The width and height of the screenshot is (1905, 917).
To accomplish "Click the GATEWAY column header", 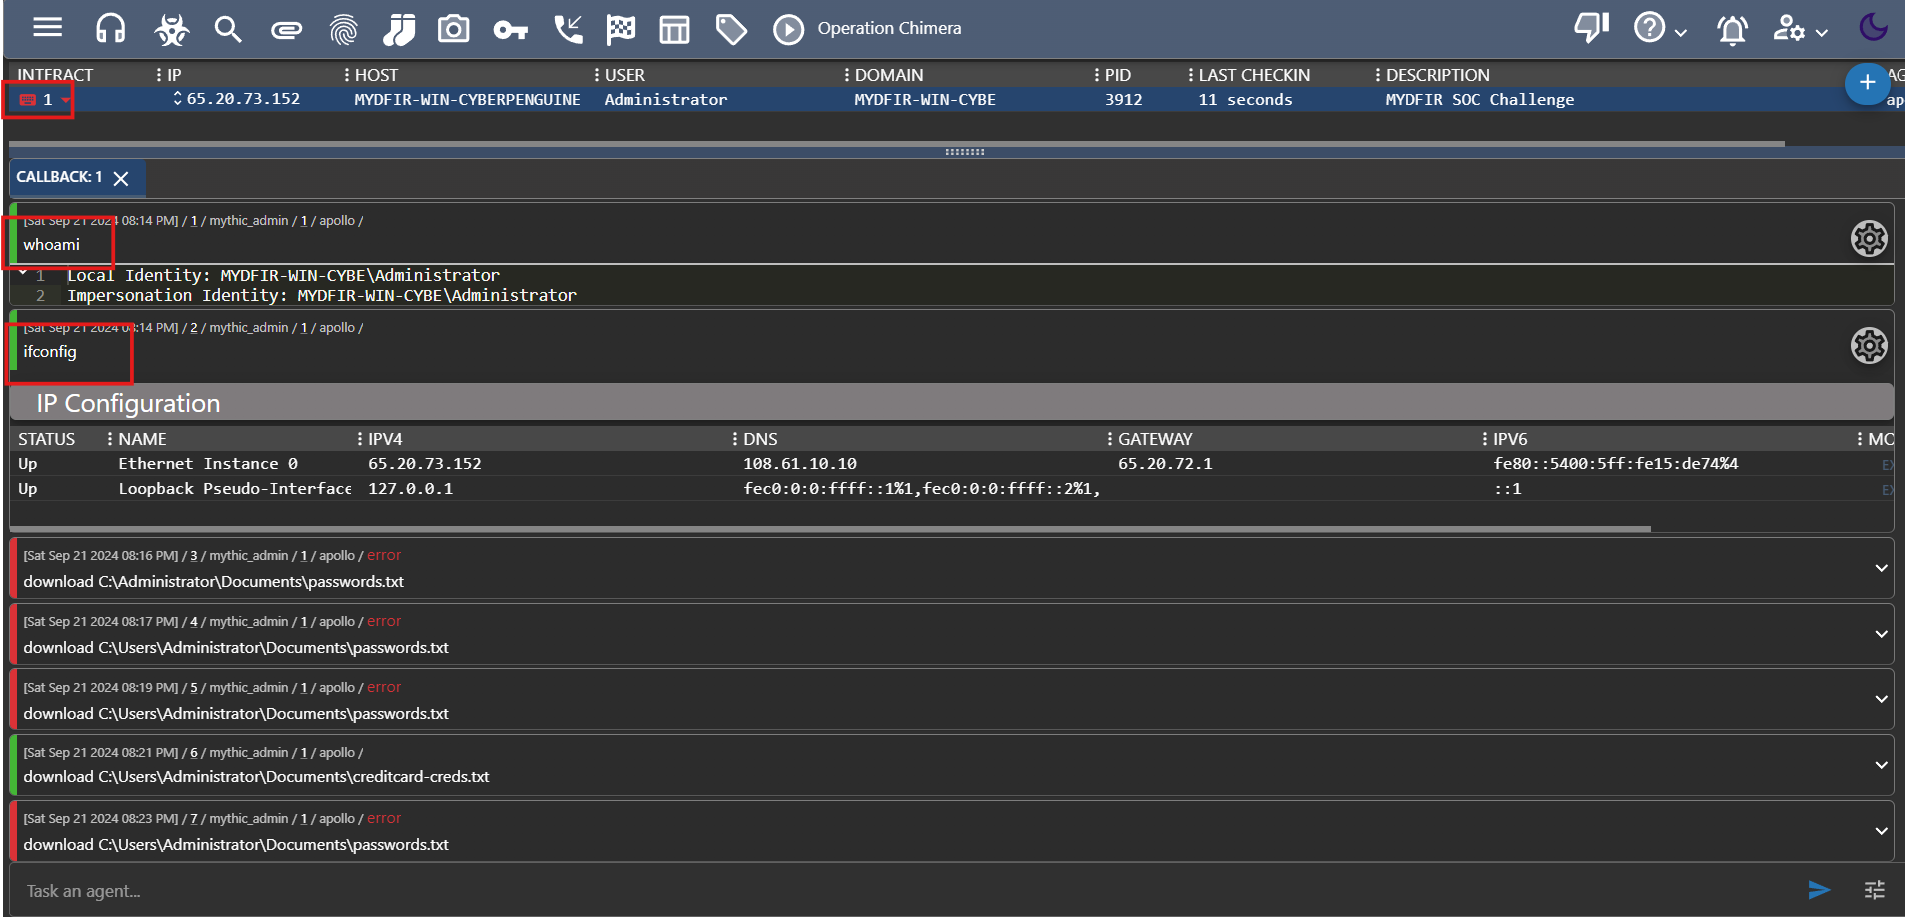I will tap(1155, 439).
